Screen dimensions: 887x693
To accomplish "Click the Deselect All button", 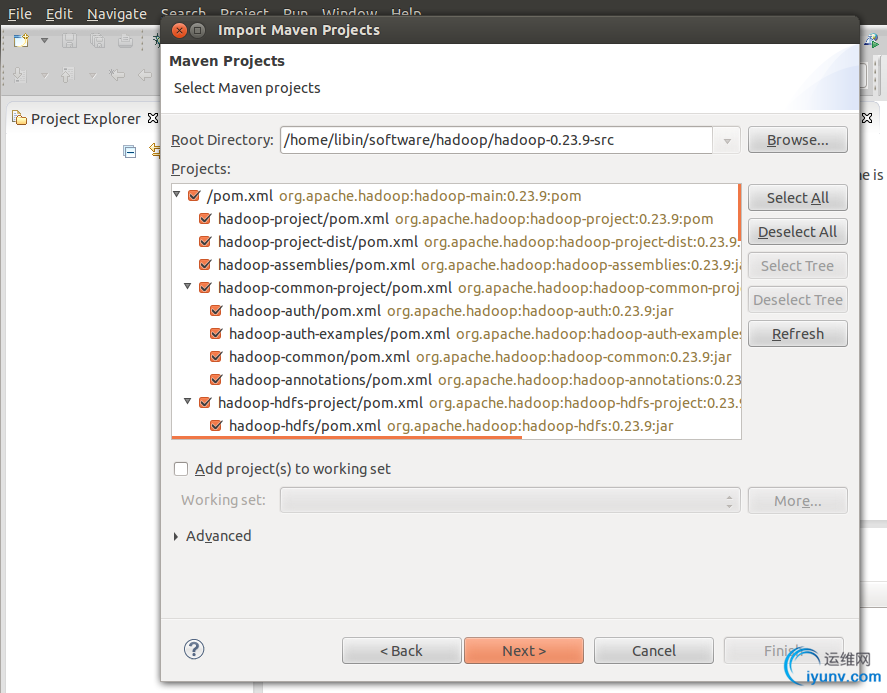I will pyautogui.click(x=798, y=232).
